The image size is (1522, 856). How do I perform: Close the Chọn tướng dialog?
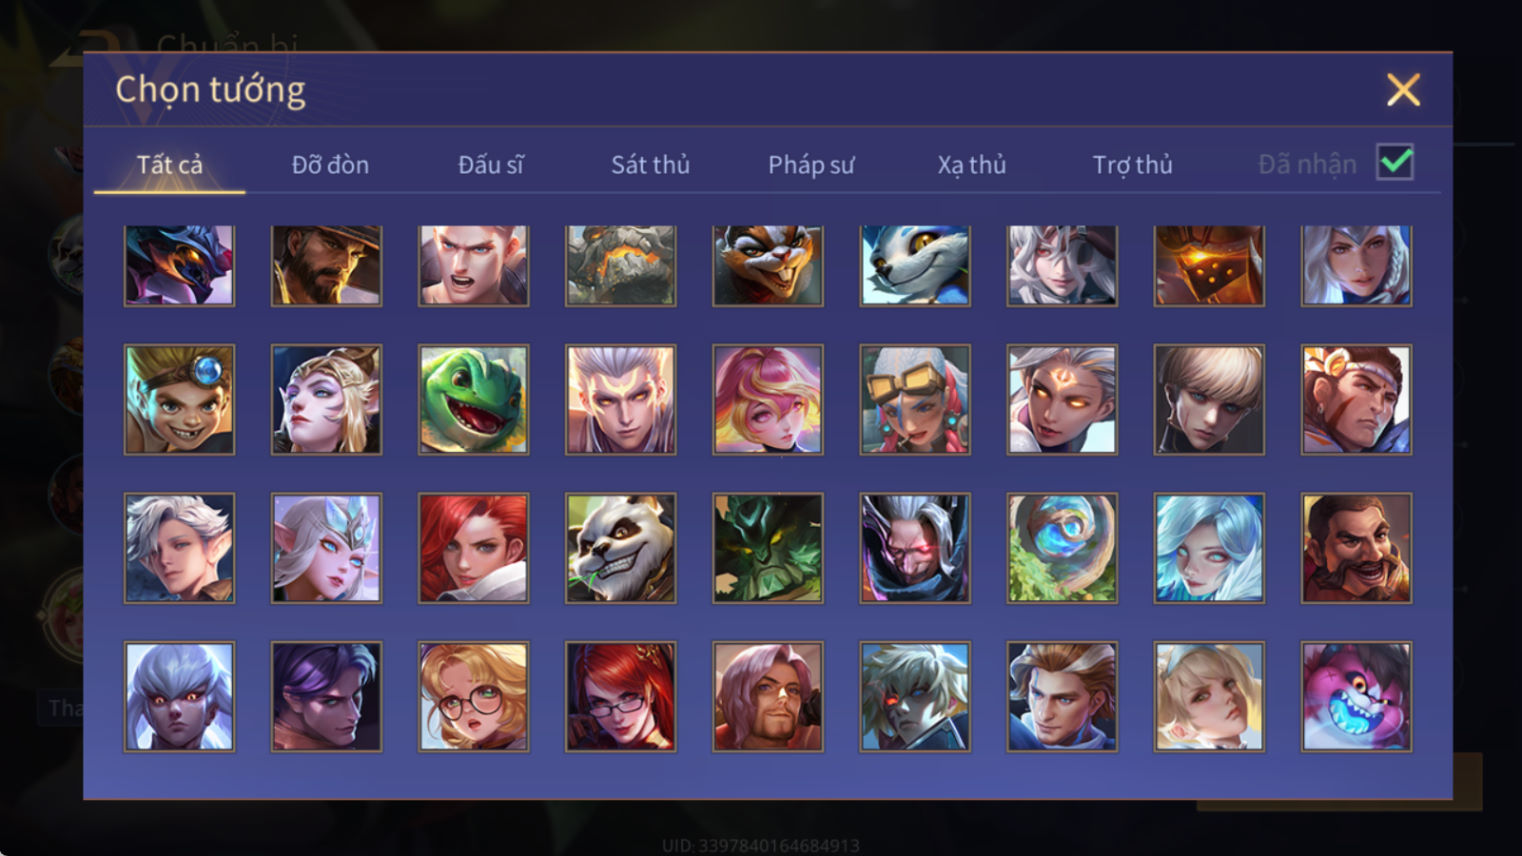pyautogui.click(x=1403, y=90)
